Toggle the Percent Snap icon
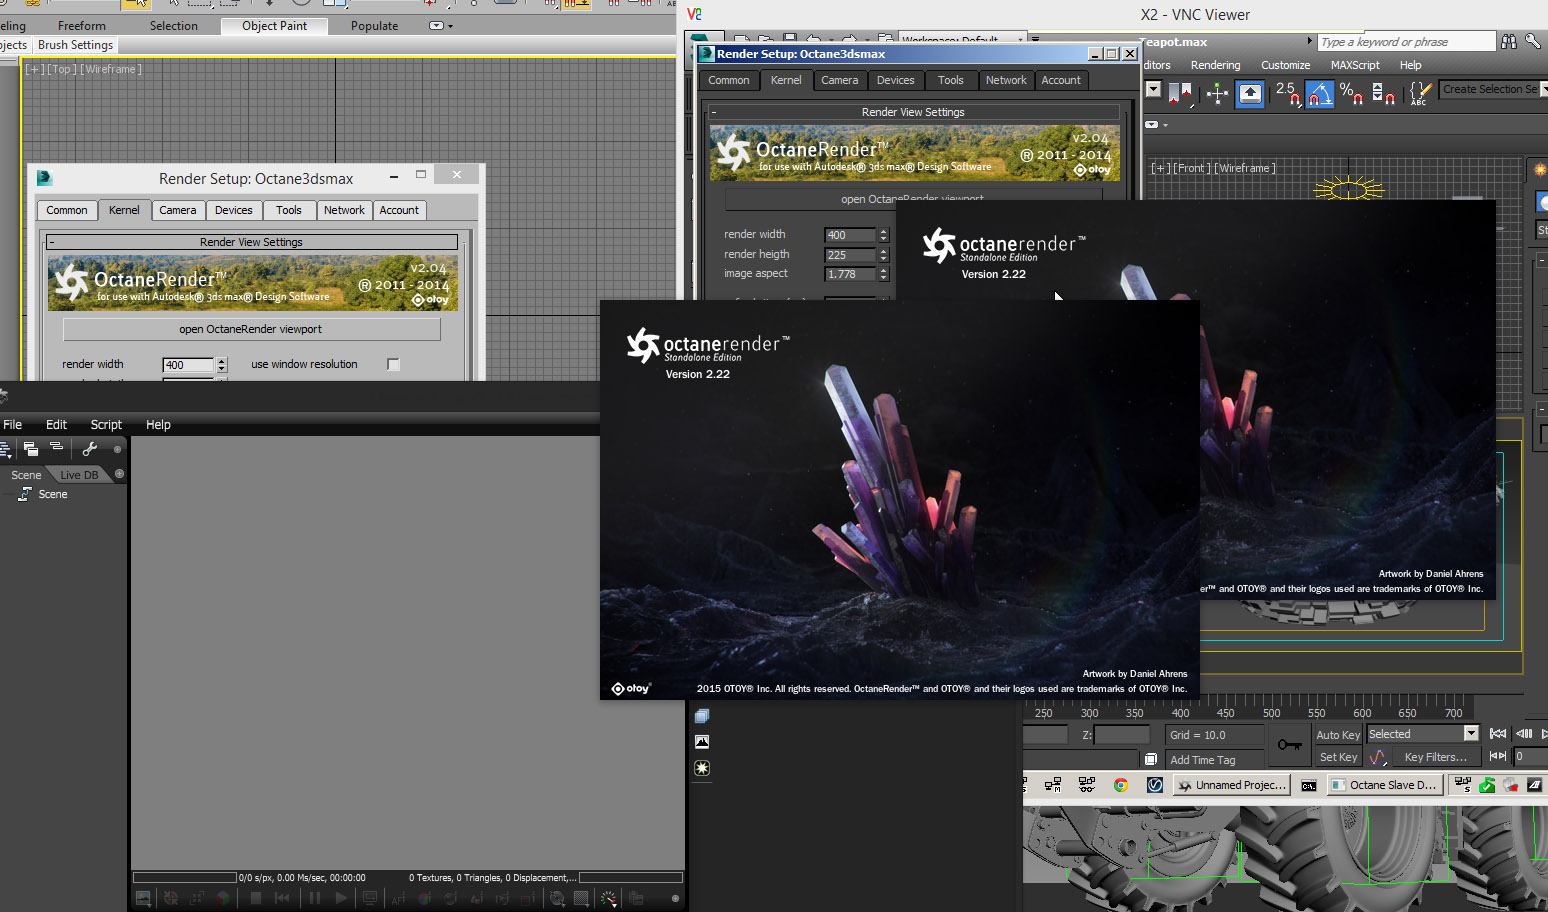This screenshot has height=912, width=1548. click(x=1351, y=93)
